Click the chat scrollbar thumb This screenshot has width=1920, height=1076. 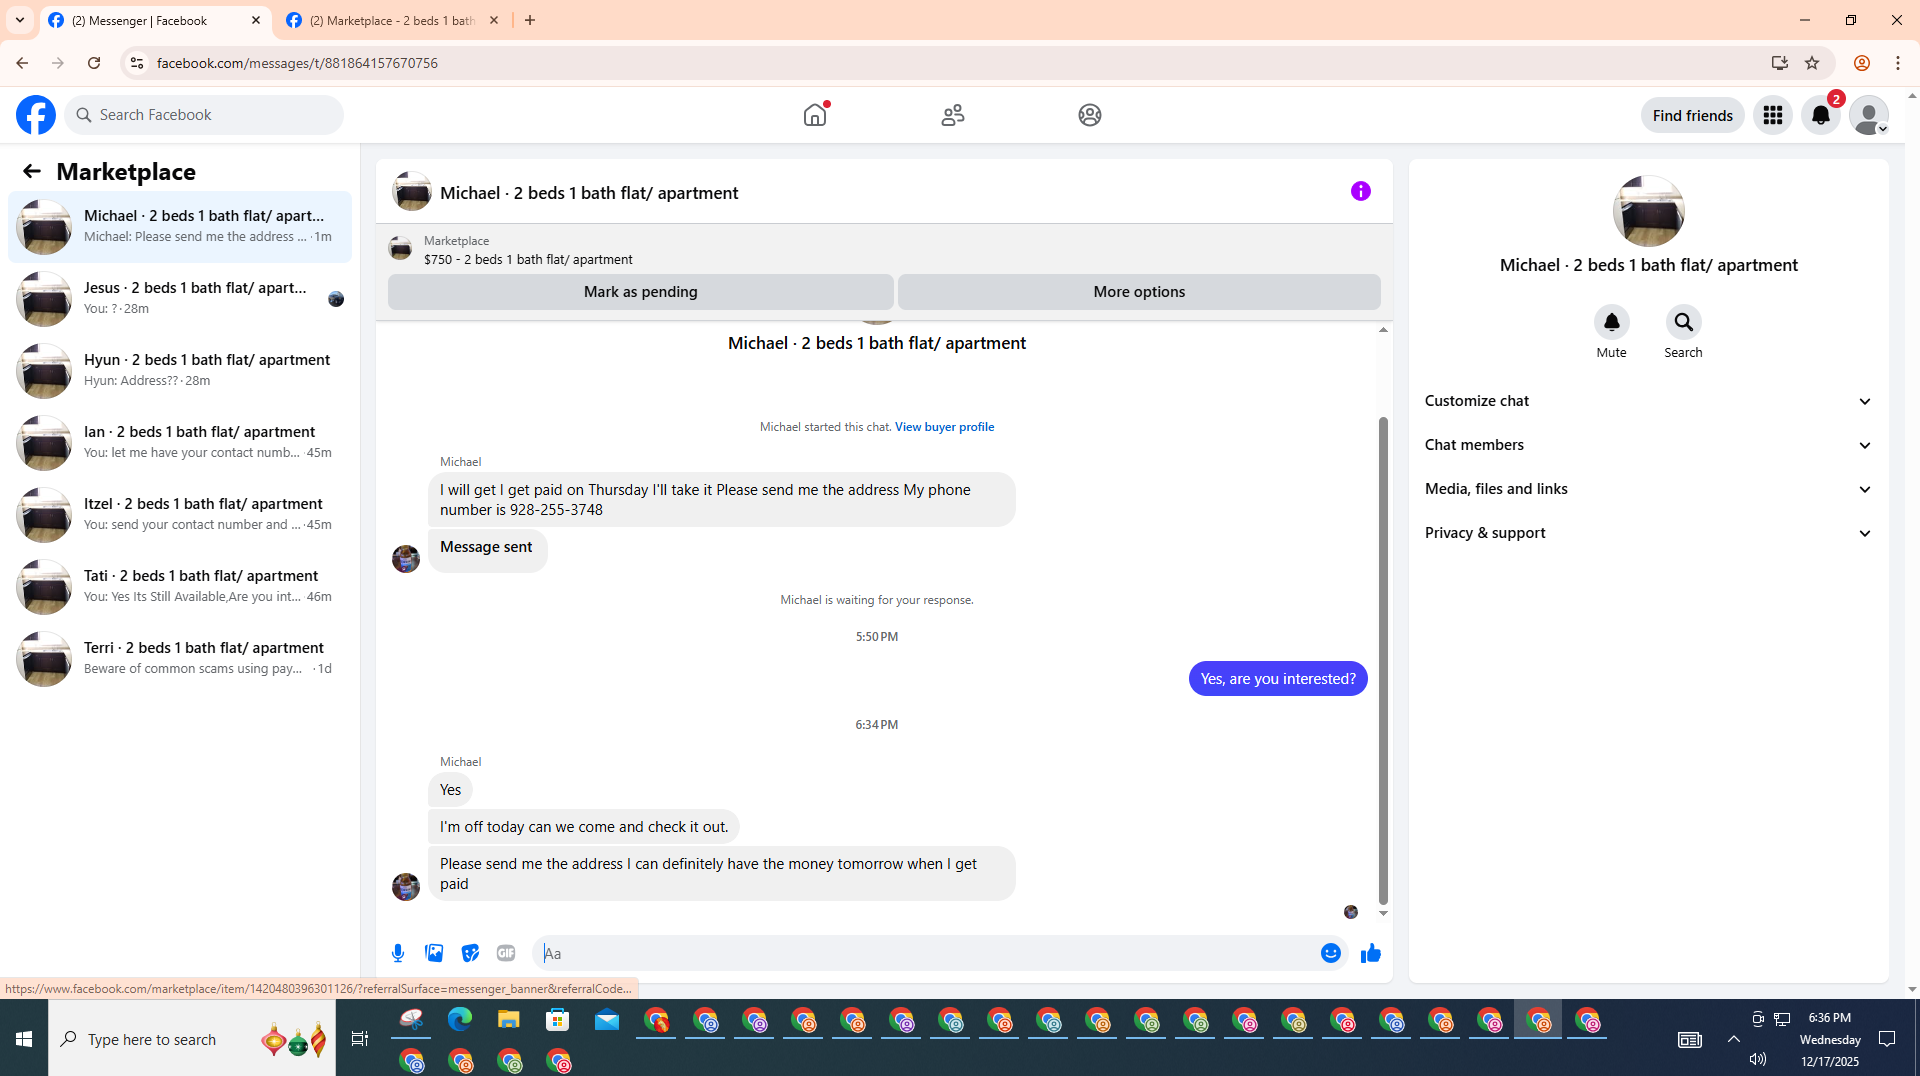[1383, 660]
